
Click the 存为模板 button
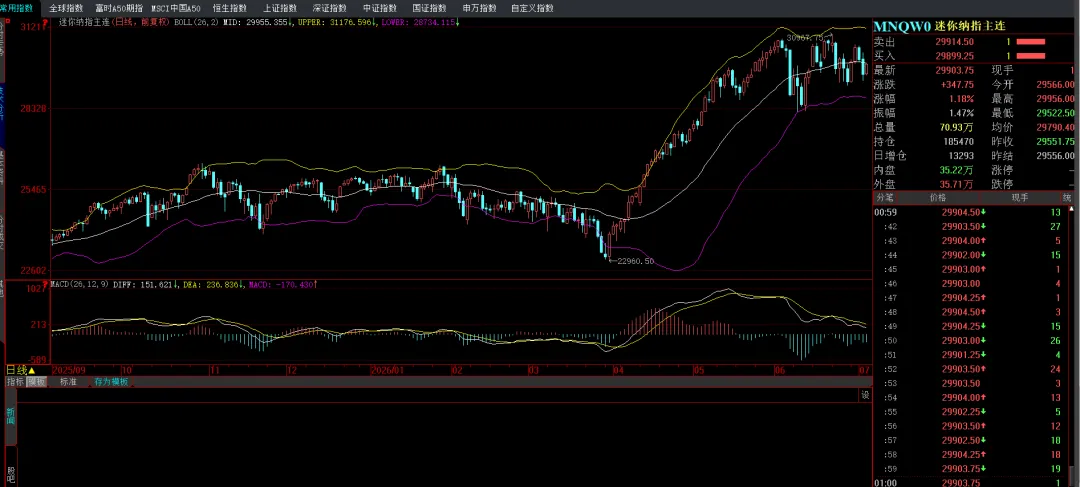coord(111,382)
